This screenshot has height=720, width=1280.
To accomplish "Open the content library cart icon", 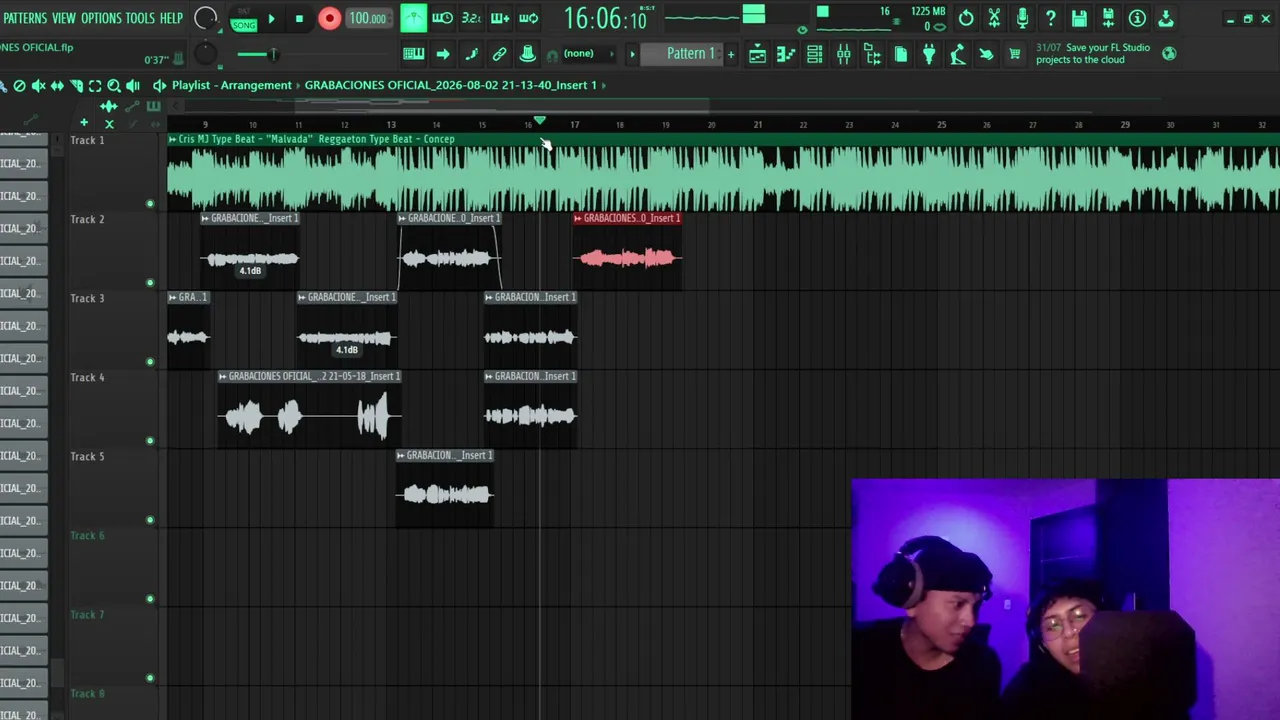I will tap(1015, 54).
